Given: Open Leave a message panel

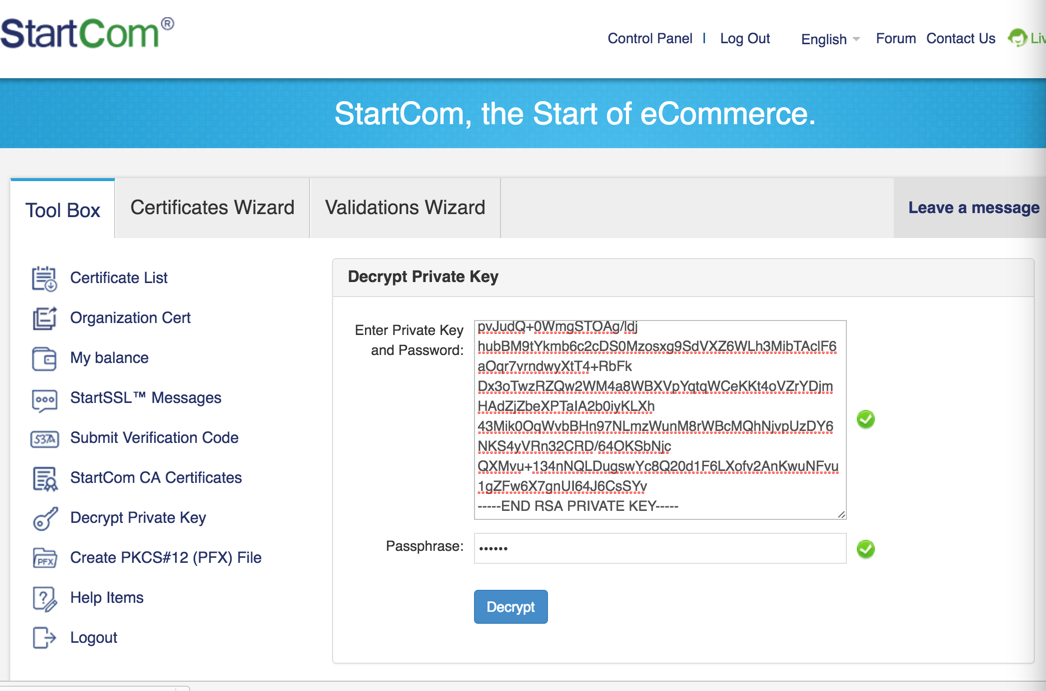Looking at the screenshot, I should pos(973,207).
